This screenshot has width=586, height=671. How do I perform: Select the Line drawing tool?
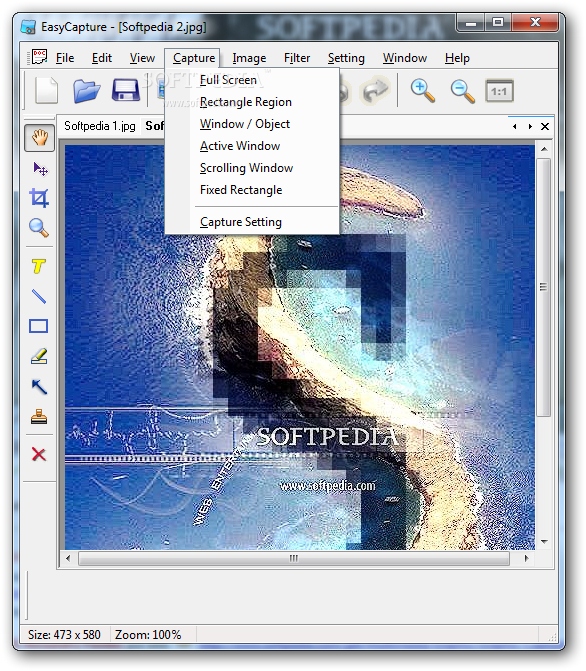(39, 296)
